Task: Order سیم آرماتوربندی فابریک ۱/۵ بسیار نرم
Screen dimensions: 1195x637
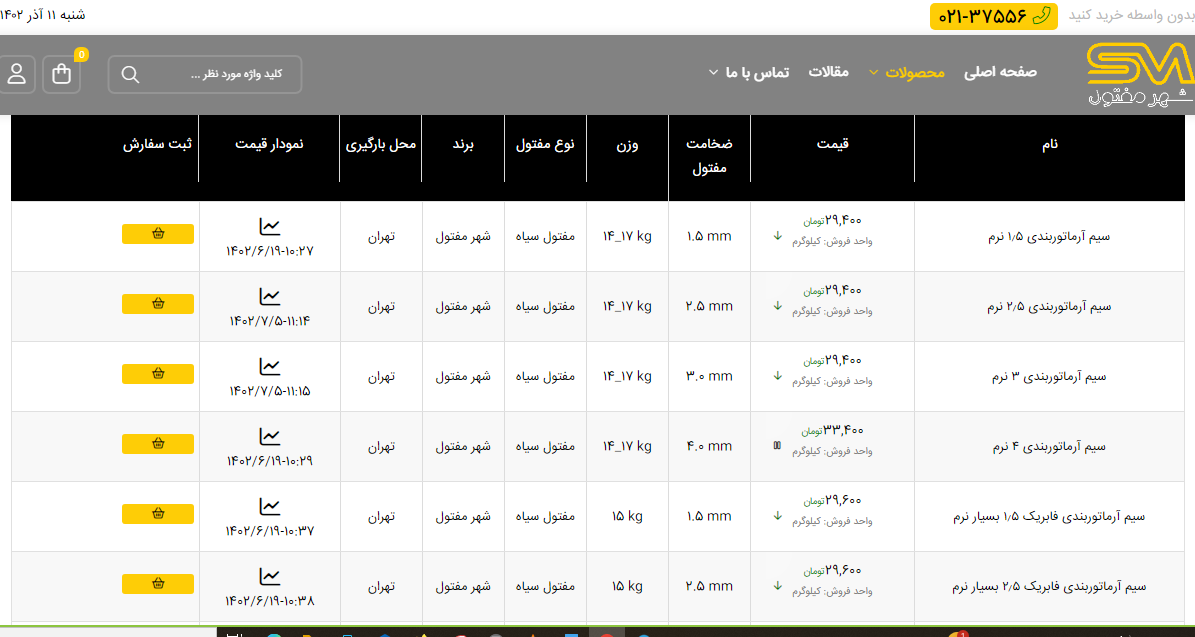Action: click(158, 514)
